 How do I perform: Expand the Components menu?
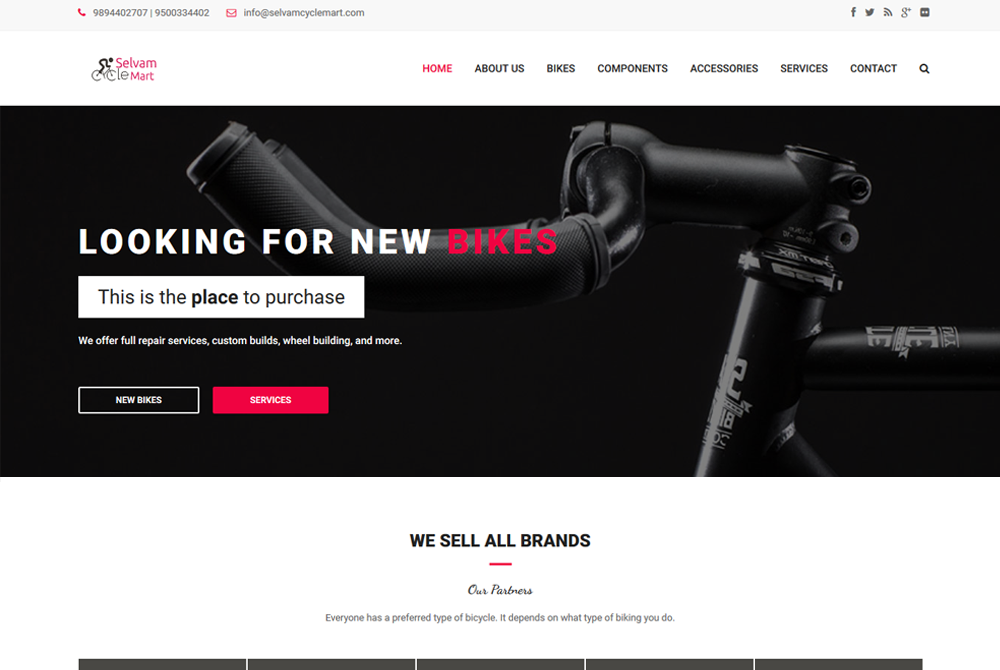click(x=633, y=68)
